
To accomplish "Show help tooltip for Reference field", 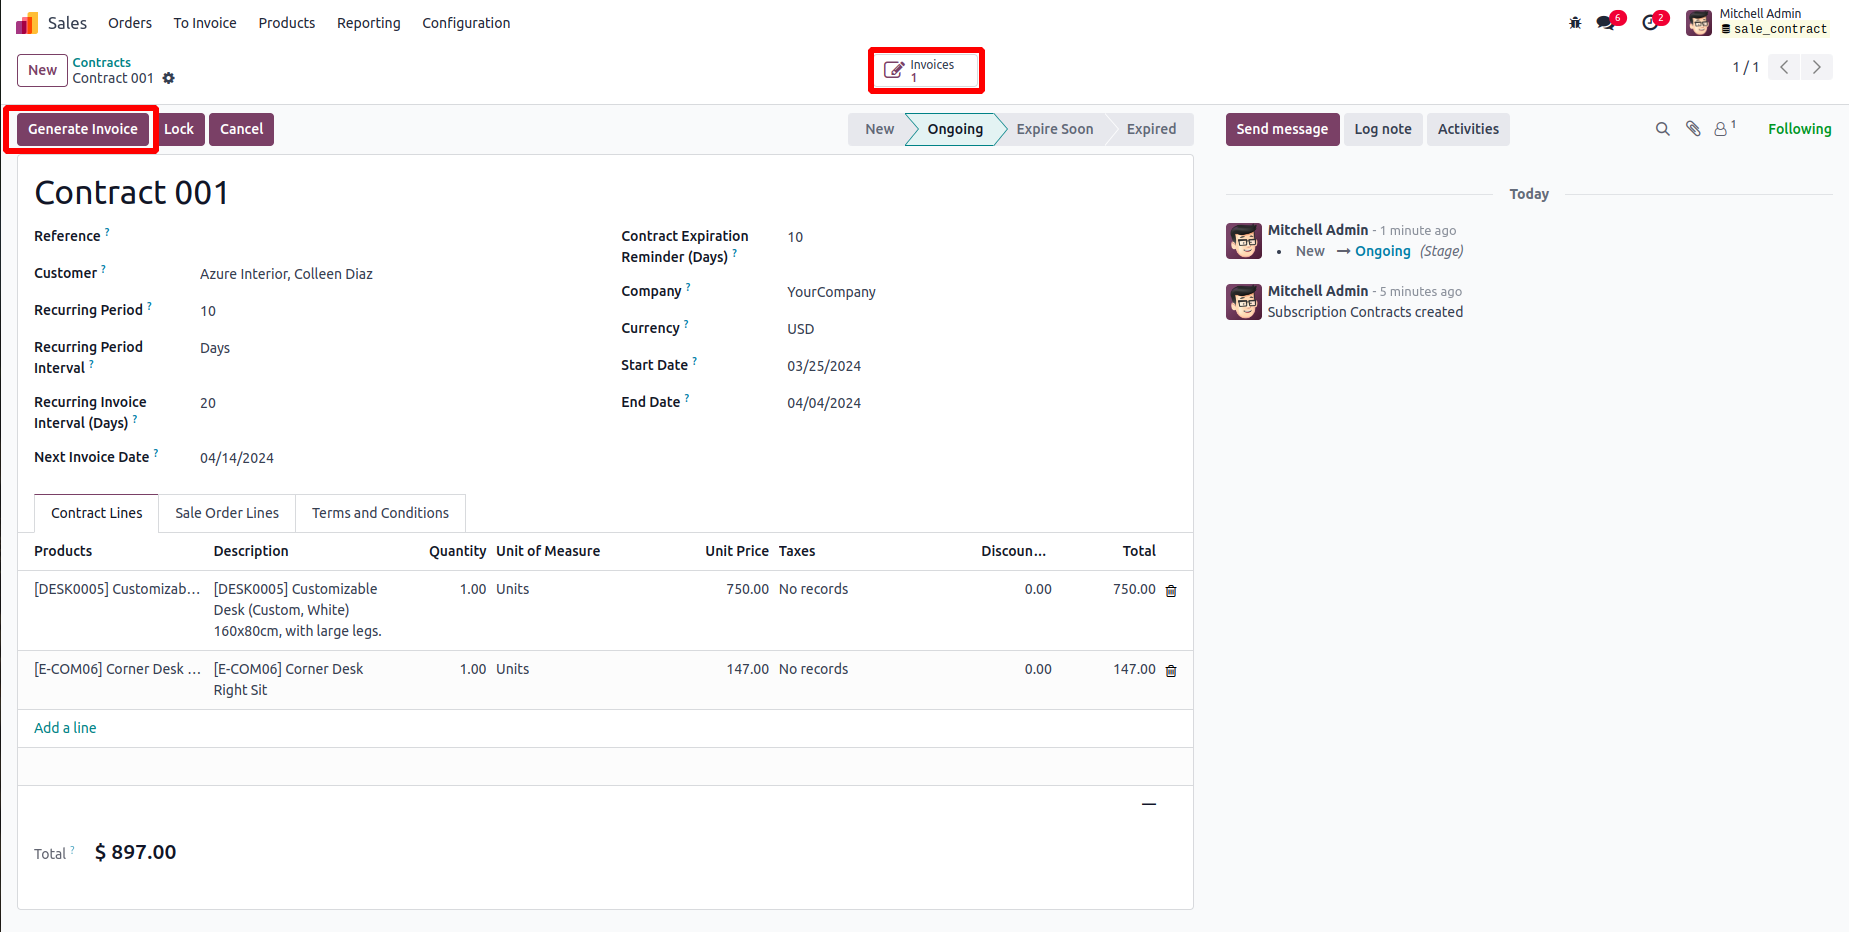I will 107,232.
